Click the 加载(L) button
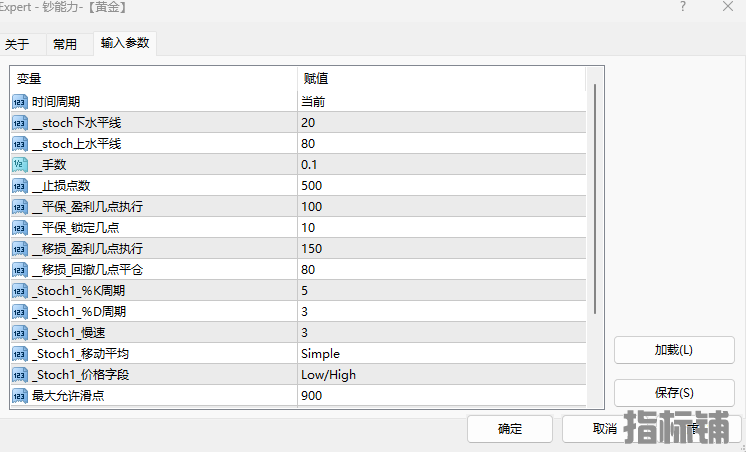The image size is (746, 452). pyautogui.click(x=674, y=350)
